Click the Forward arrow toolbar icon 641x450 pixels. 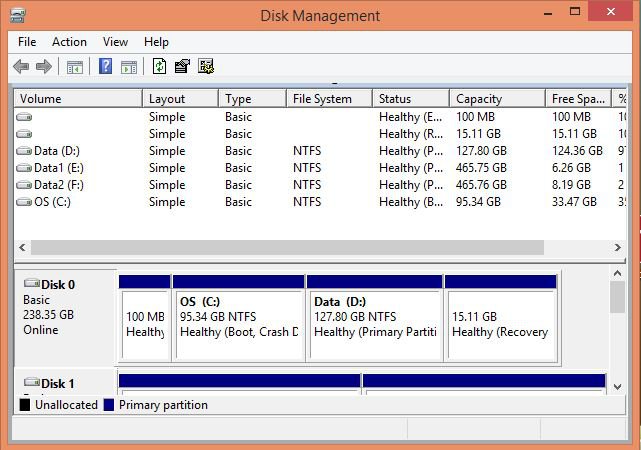tap(44, 67)
